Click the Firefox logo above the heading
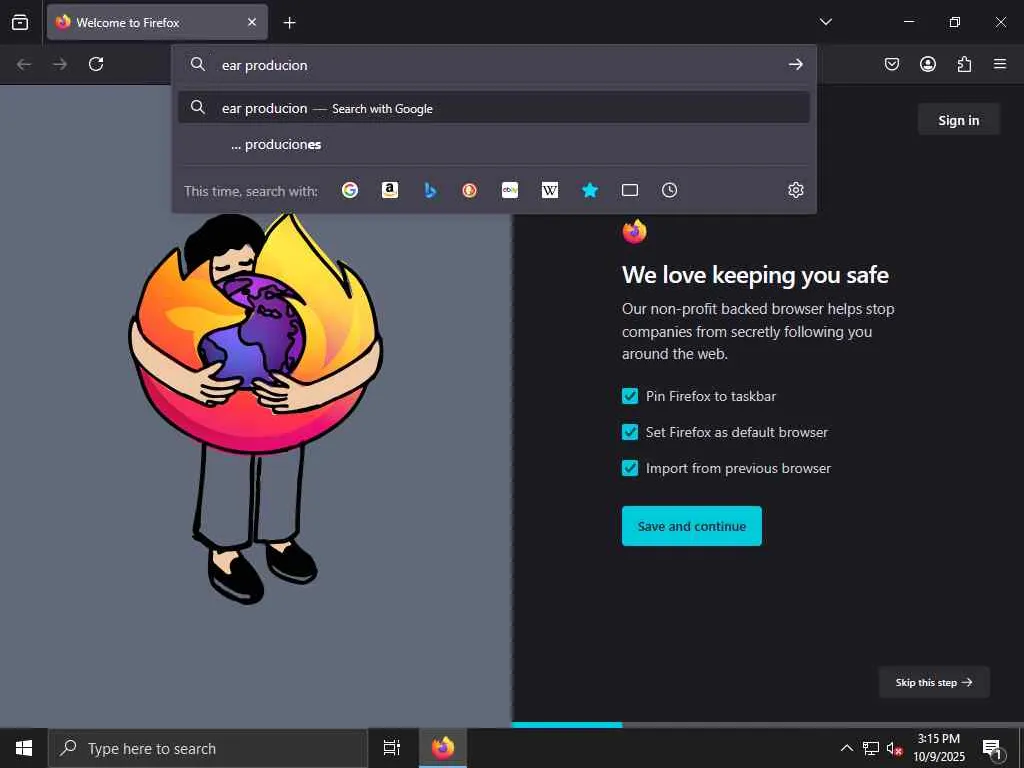 coord(634,231)
